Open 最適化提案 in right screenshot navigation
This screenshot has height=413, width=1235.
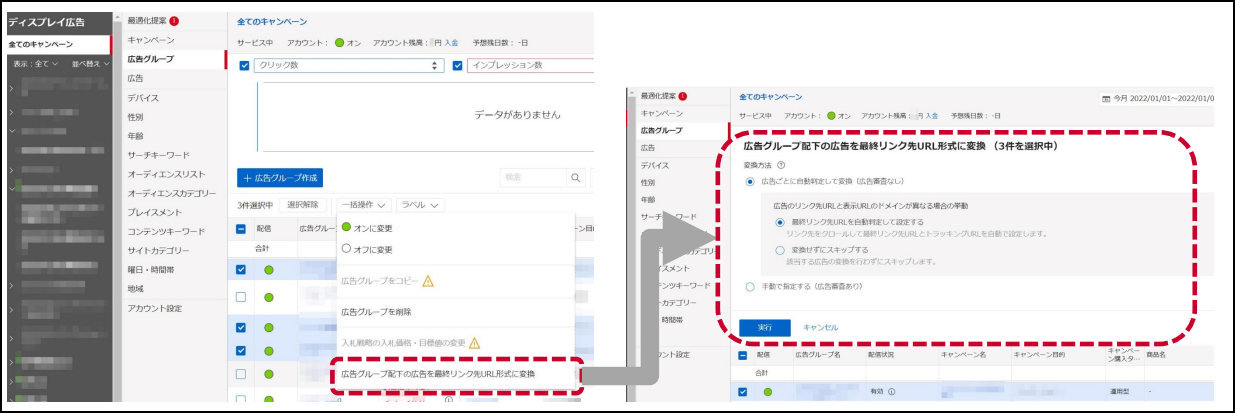[658, 97]
